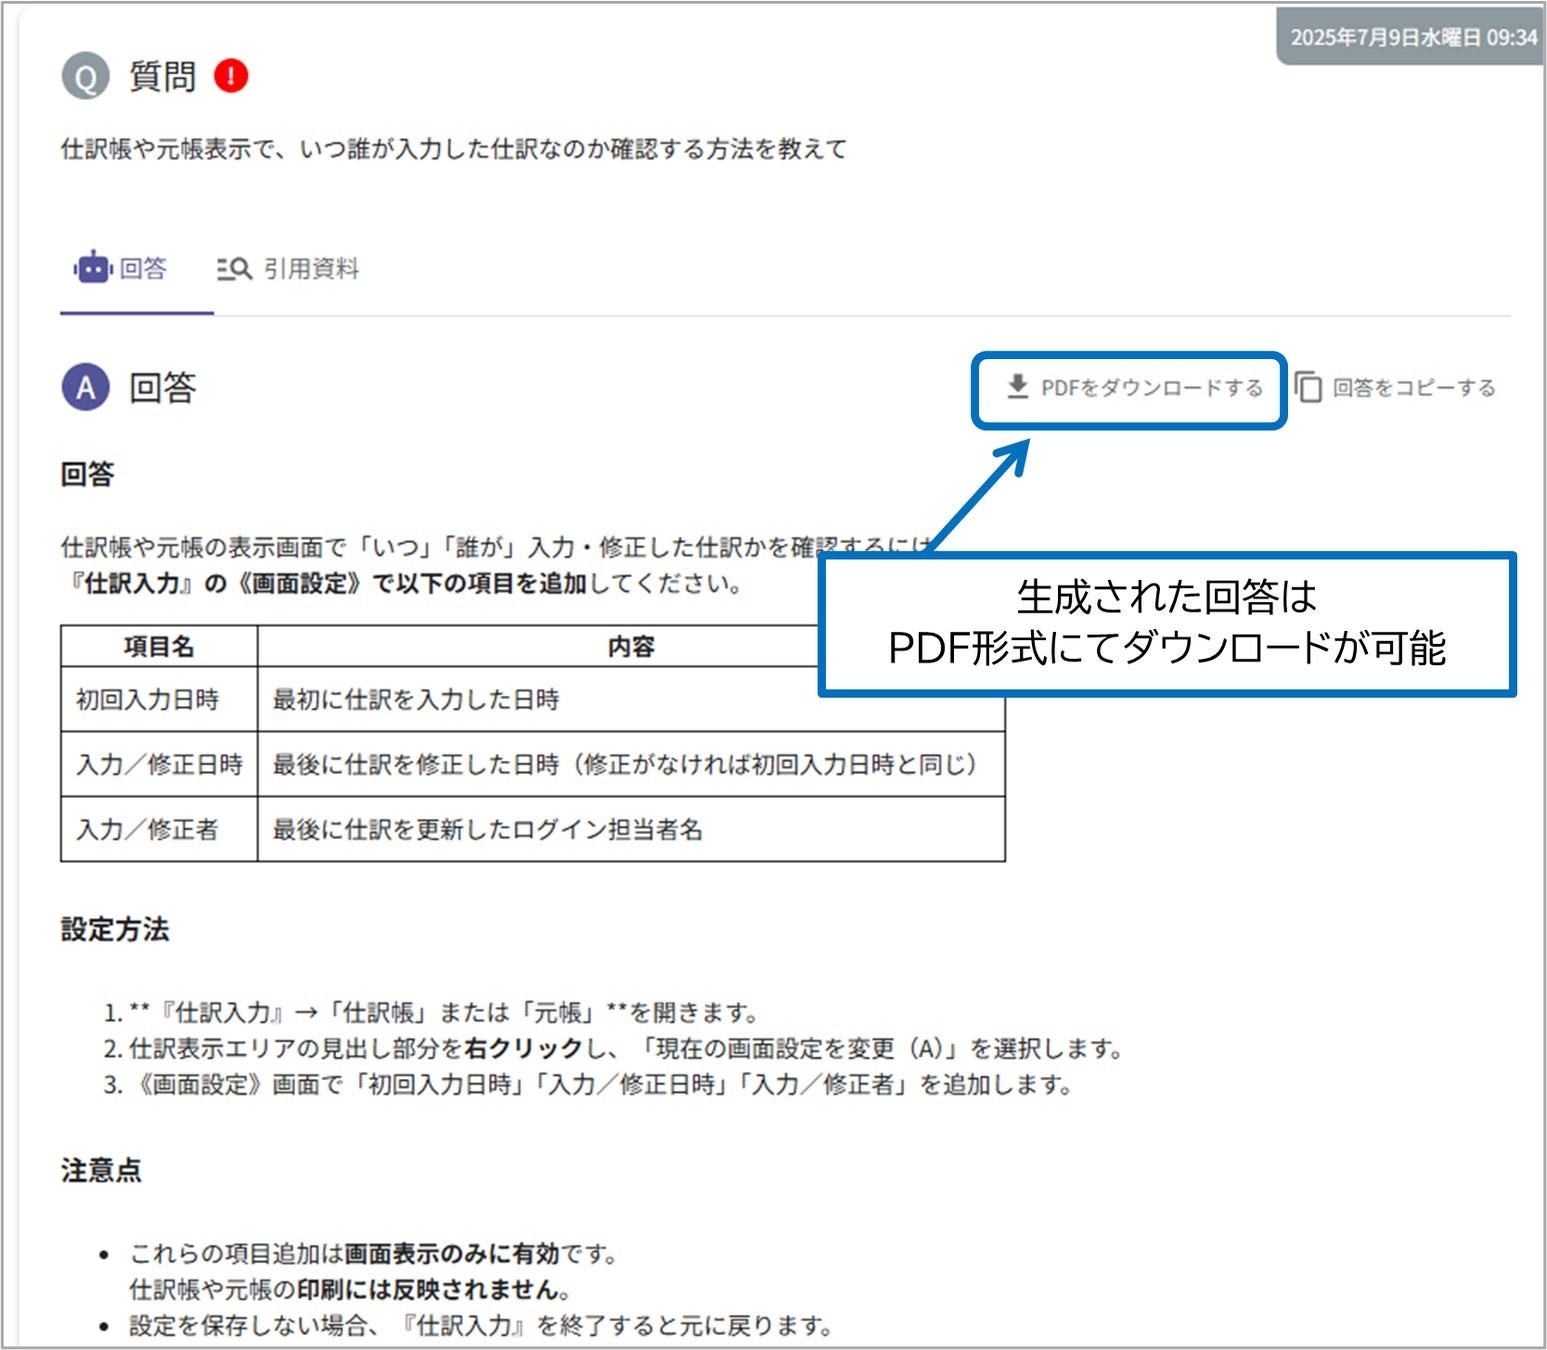Click the 2025年7月9日 timestamp badge
The image size is (1547, 1350).
[1412, 38]
